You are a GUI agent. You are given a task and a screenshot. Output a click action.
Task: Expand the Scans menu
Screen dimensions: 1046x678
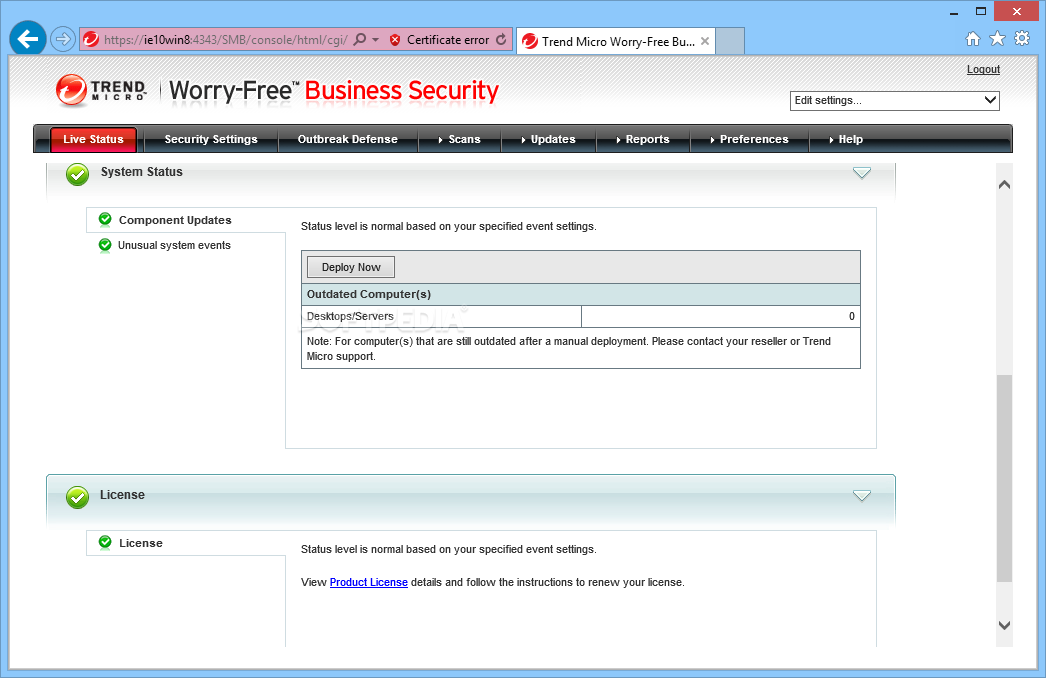pos(460,139)
